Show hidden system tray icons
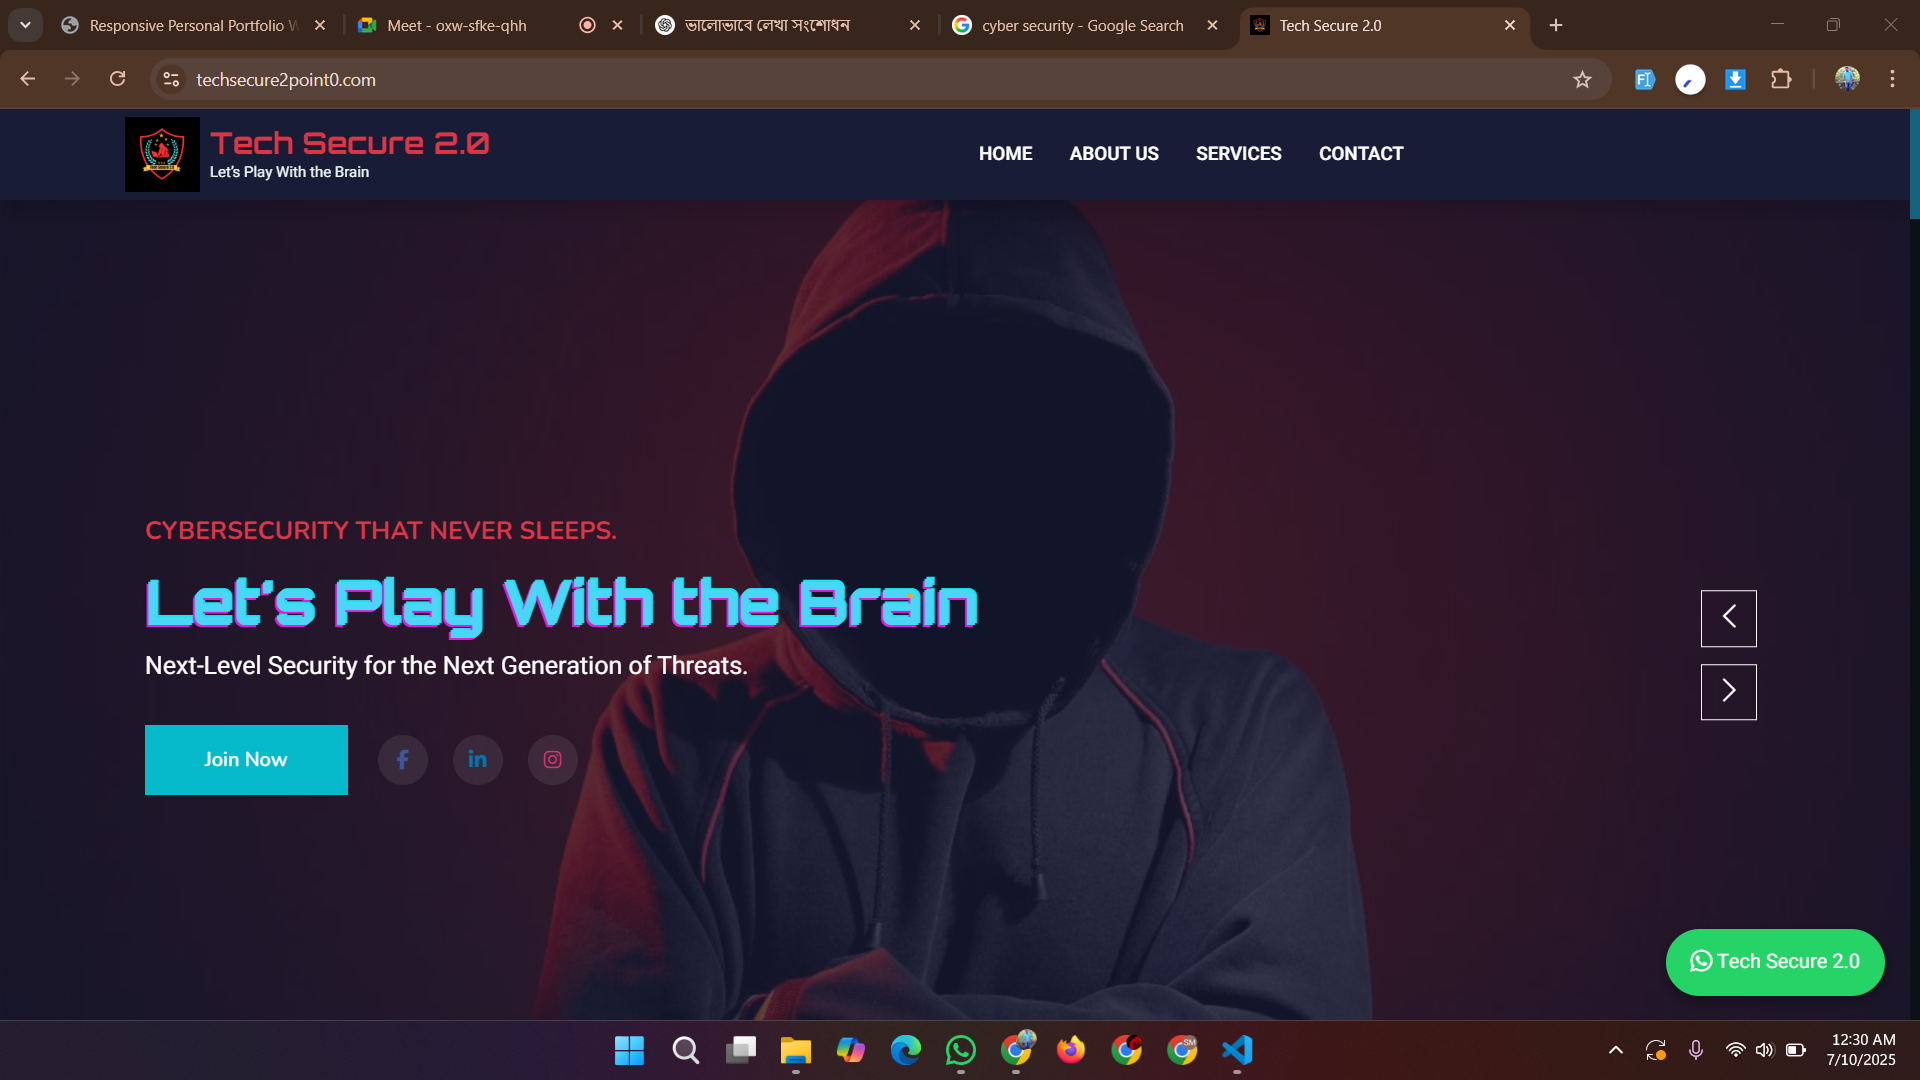Image resolution: width=1920 pixels, height=1080 pixels. pos(1615,1050)
